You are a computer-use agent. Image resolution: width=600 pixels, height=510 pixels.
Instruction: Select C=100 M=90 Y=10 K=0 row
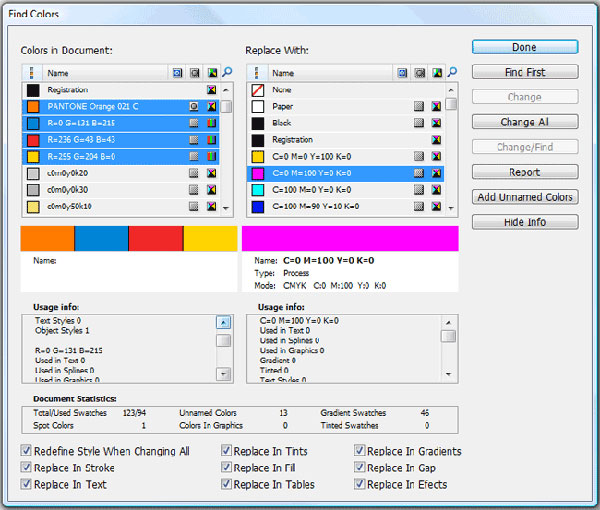click(x=346, y=206)
